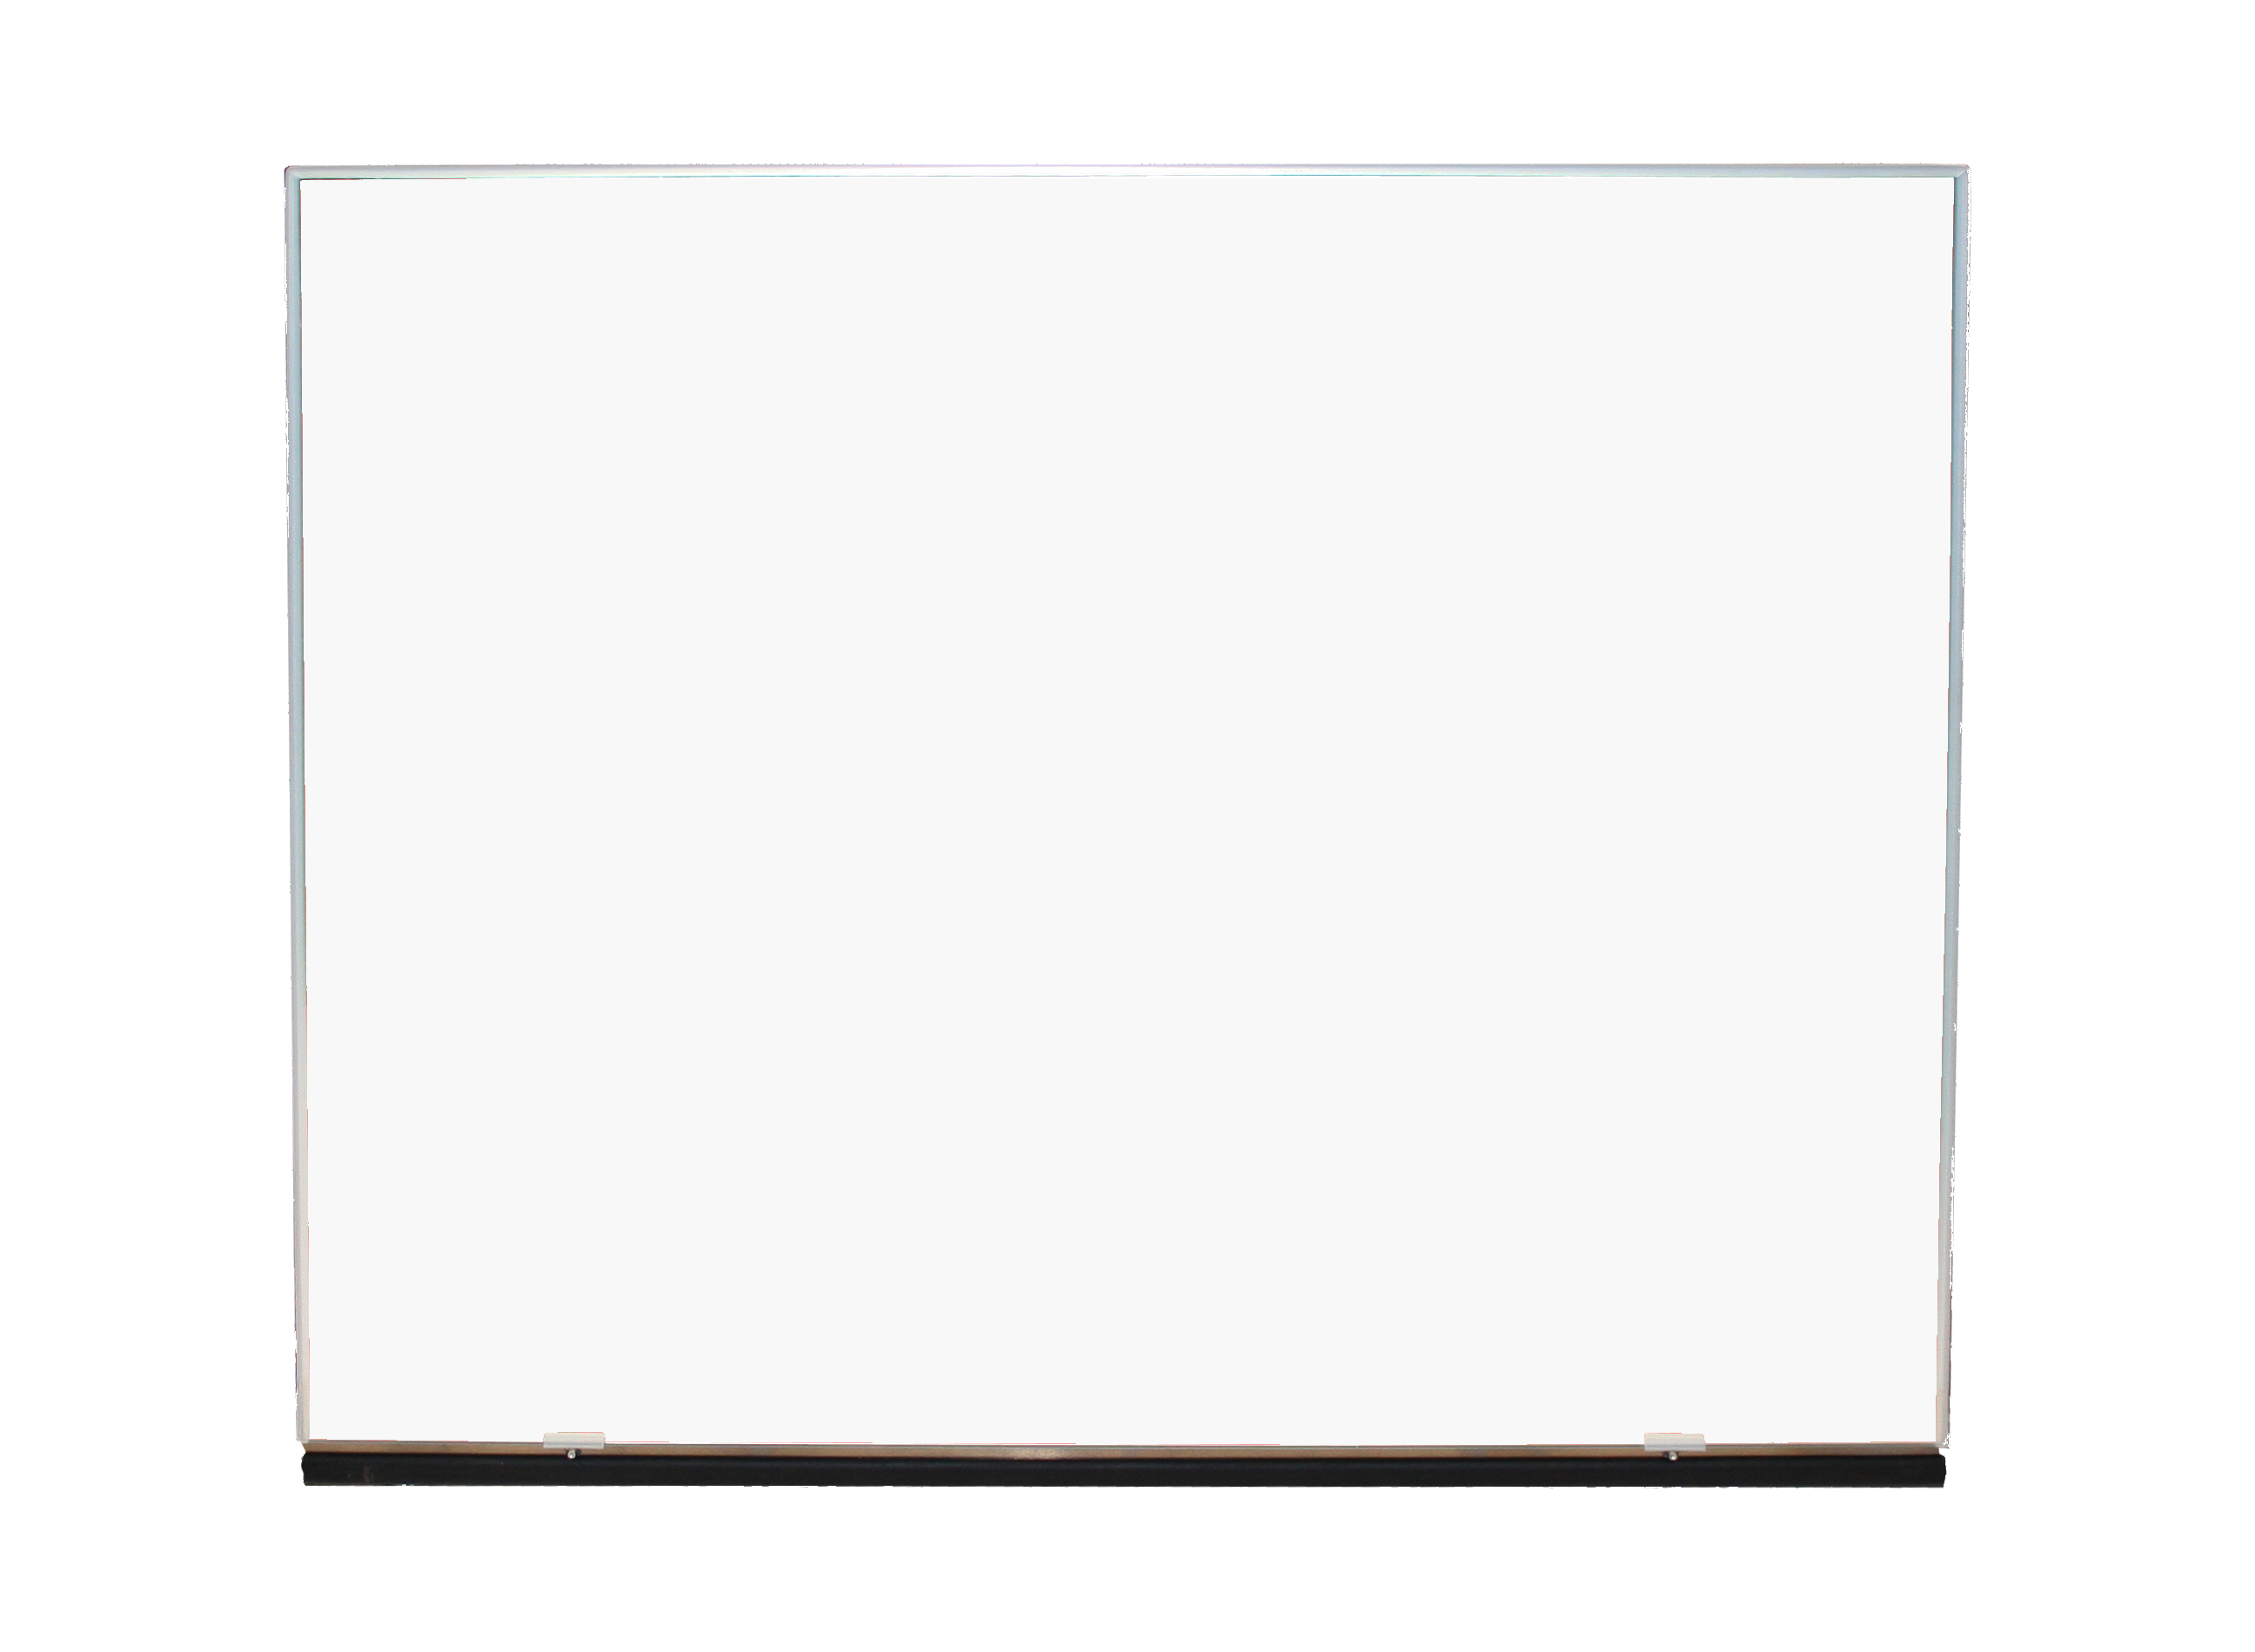The image size is (2255, 1652).
Task: Click black background above the whiteboard
Action: click(x=1125, y=80)
